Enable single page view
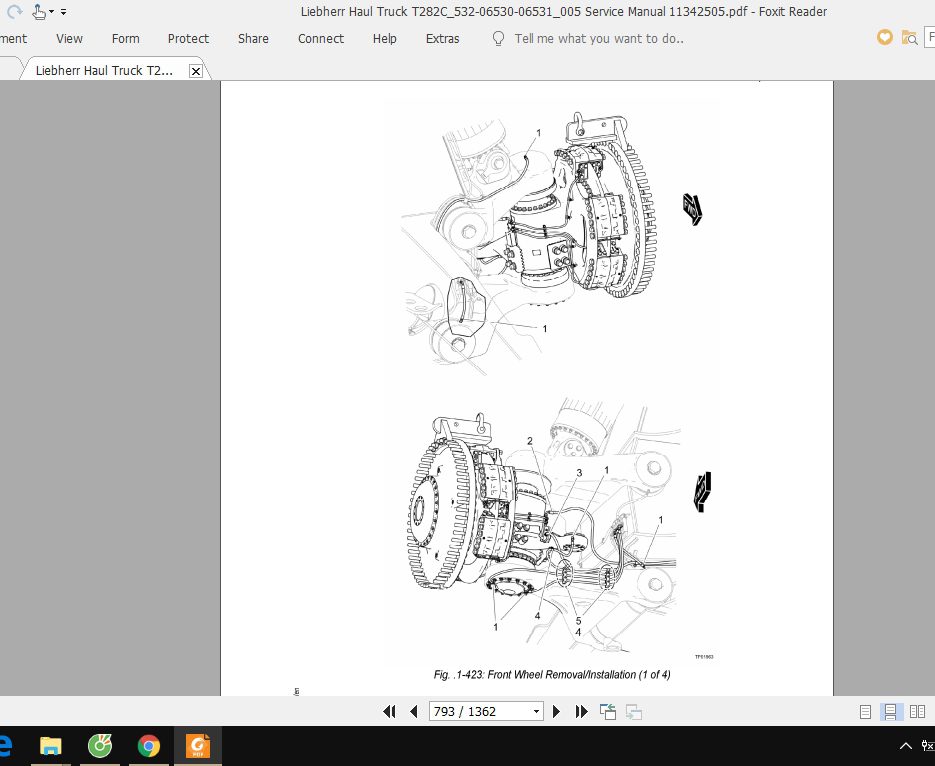 [866, 712]
